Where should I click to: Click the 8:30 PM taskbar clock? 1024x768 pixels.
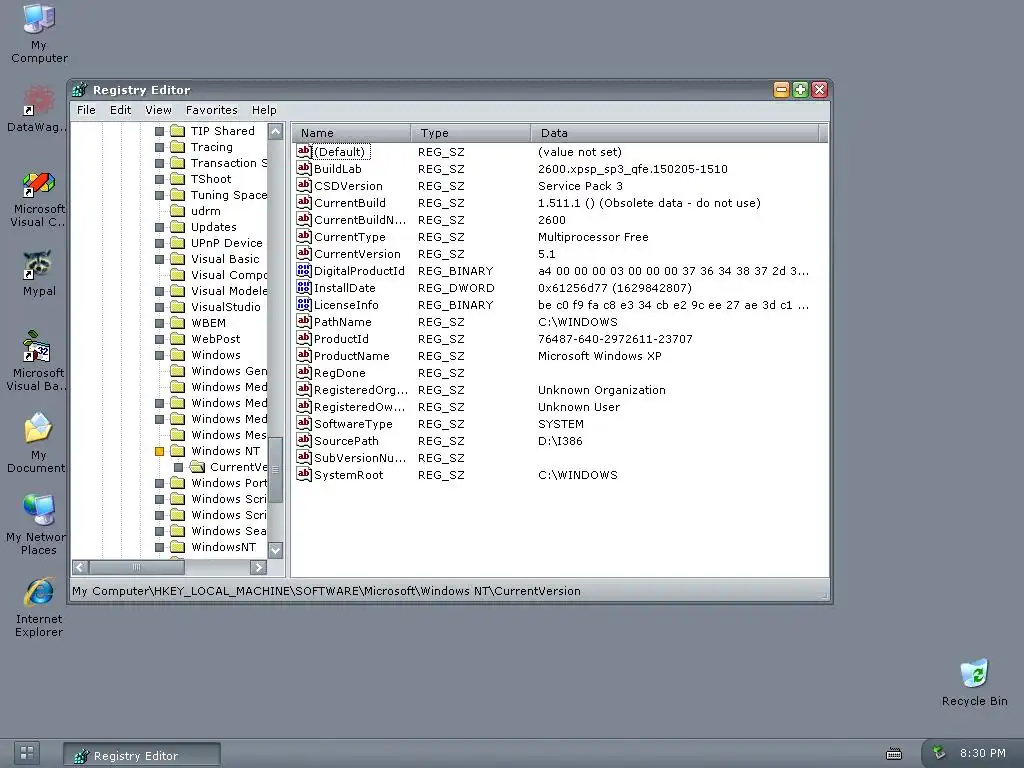pos(982,753)
